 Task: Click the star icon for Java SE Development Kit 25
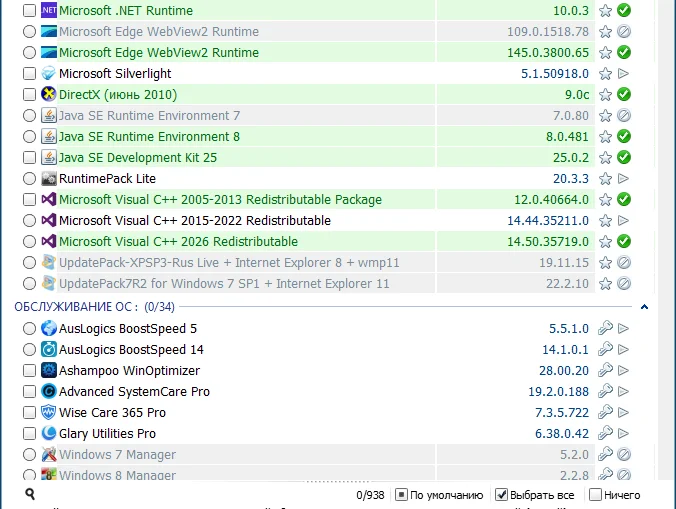[x=605, y=158]
